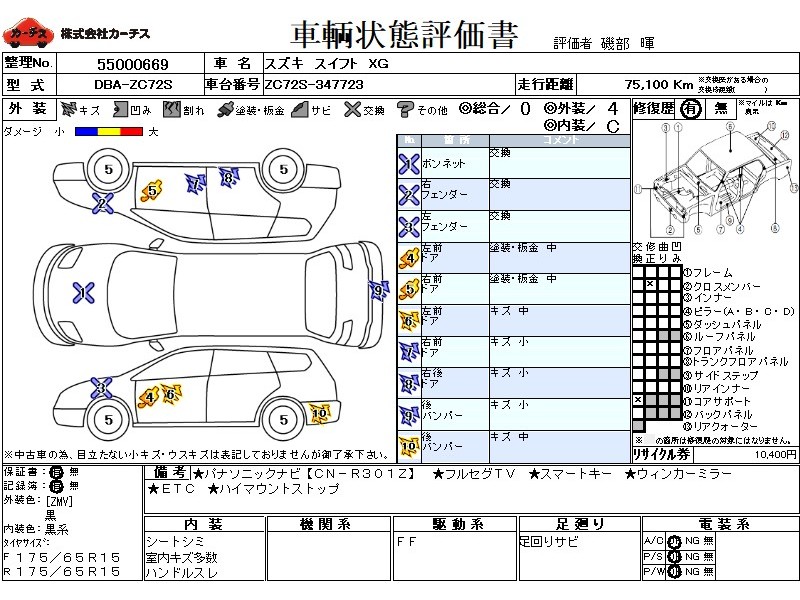Image resolution: width=800 pixels, height=600 pixels.
Task: Select orange damage marker 4 on the left front door
Action: (x=149, y=396)
